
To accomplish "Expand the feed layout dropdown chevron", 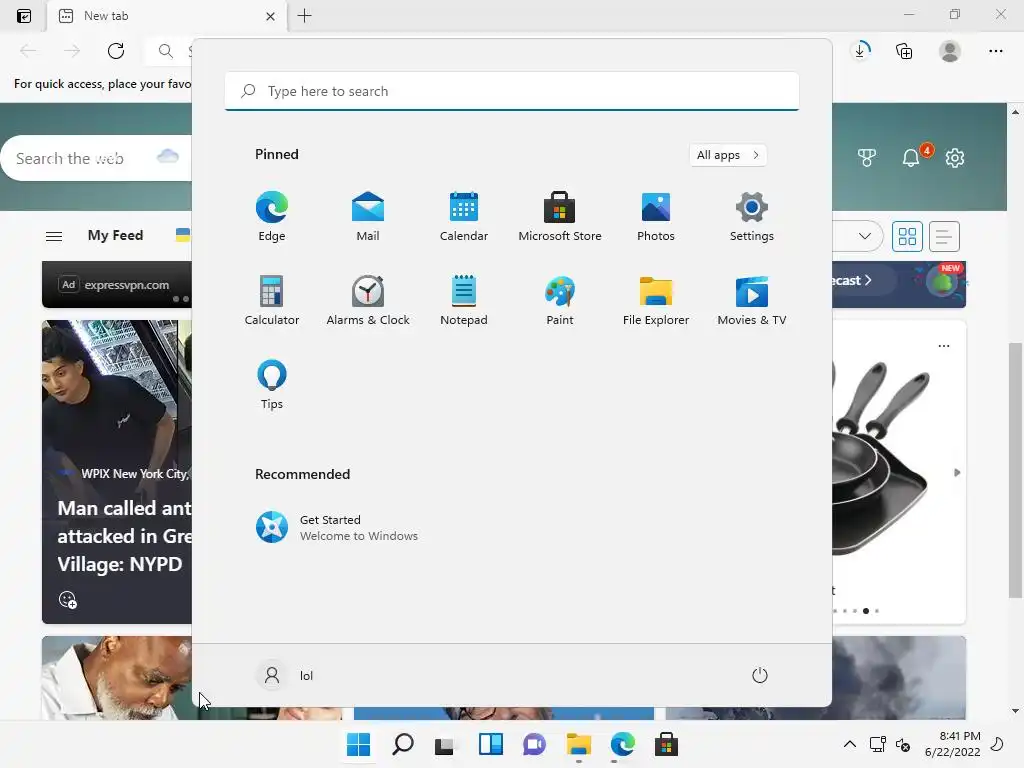I will [x=865, y=236].
